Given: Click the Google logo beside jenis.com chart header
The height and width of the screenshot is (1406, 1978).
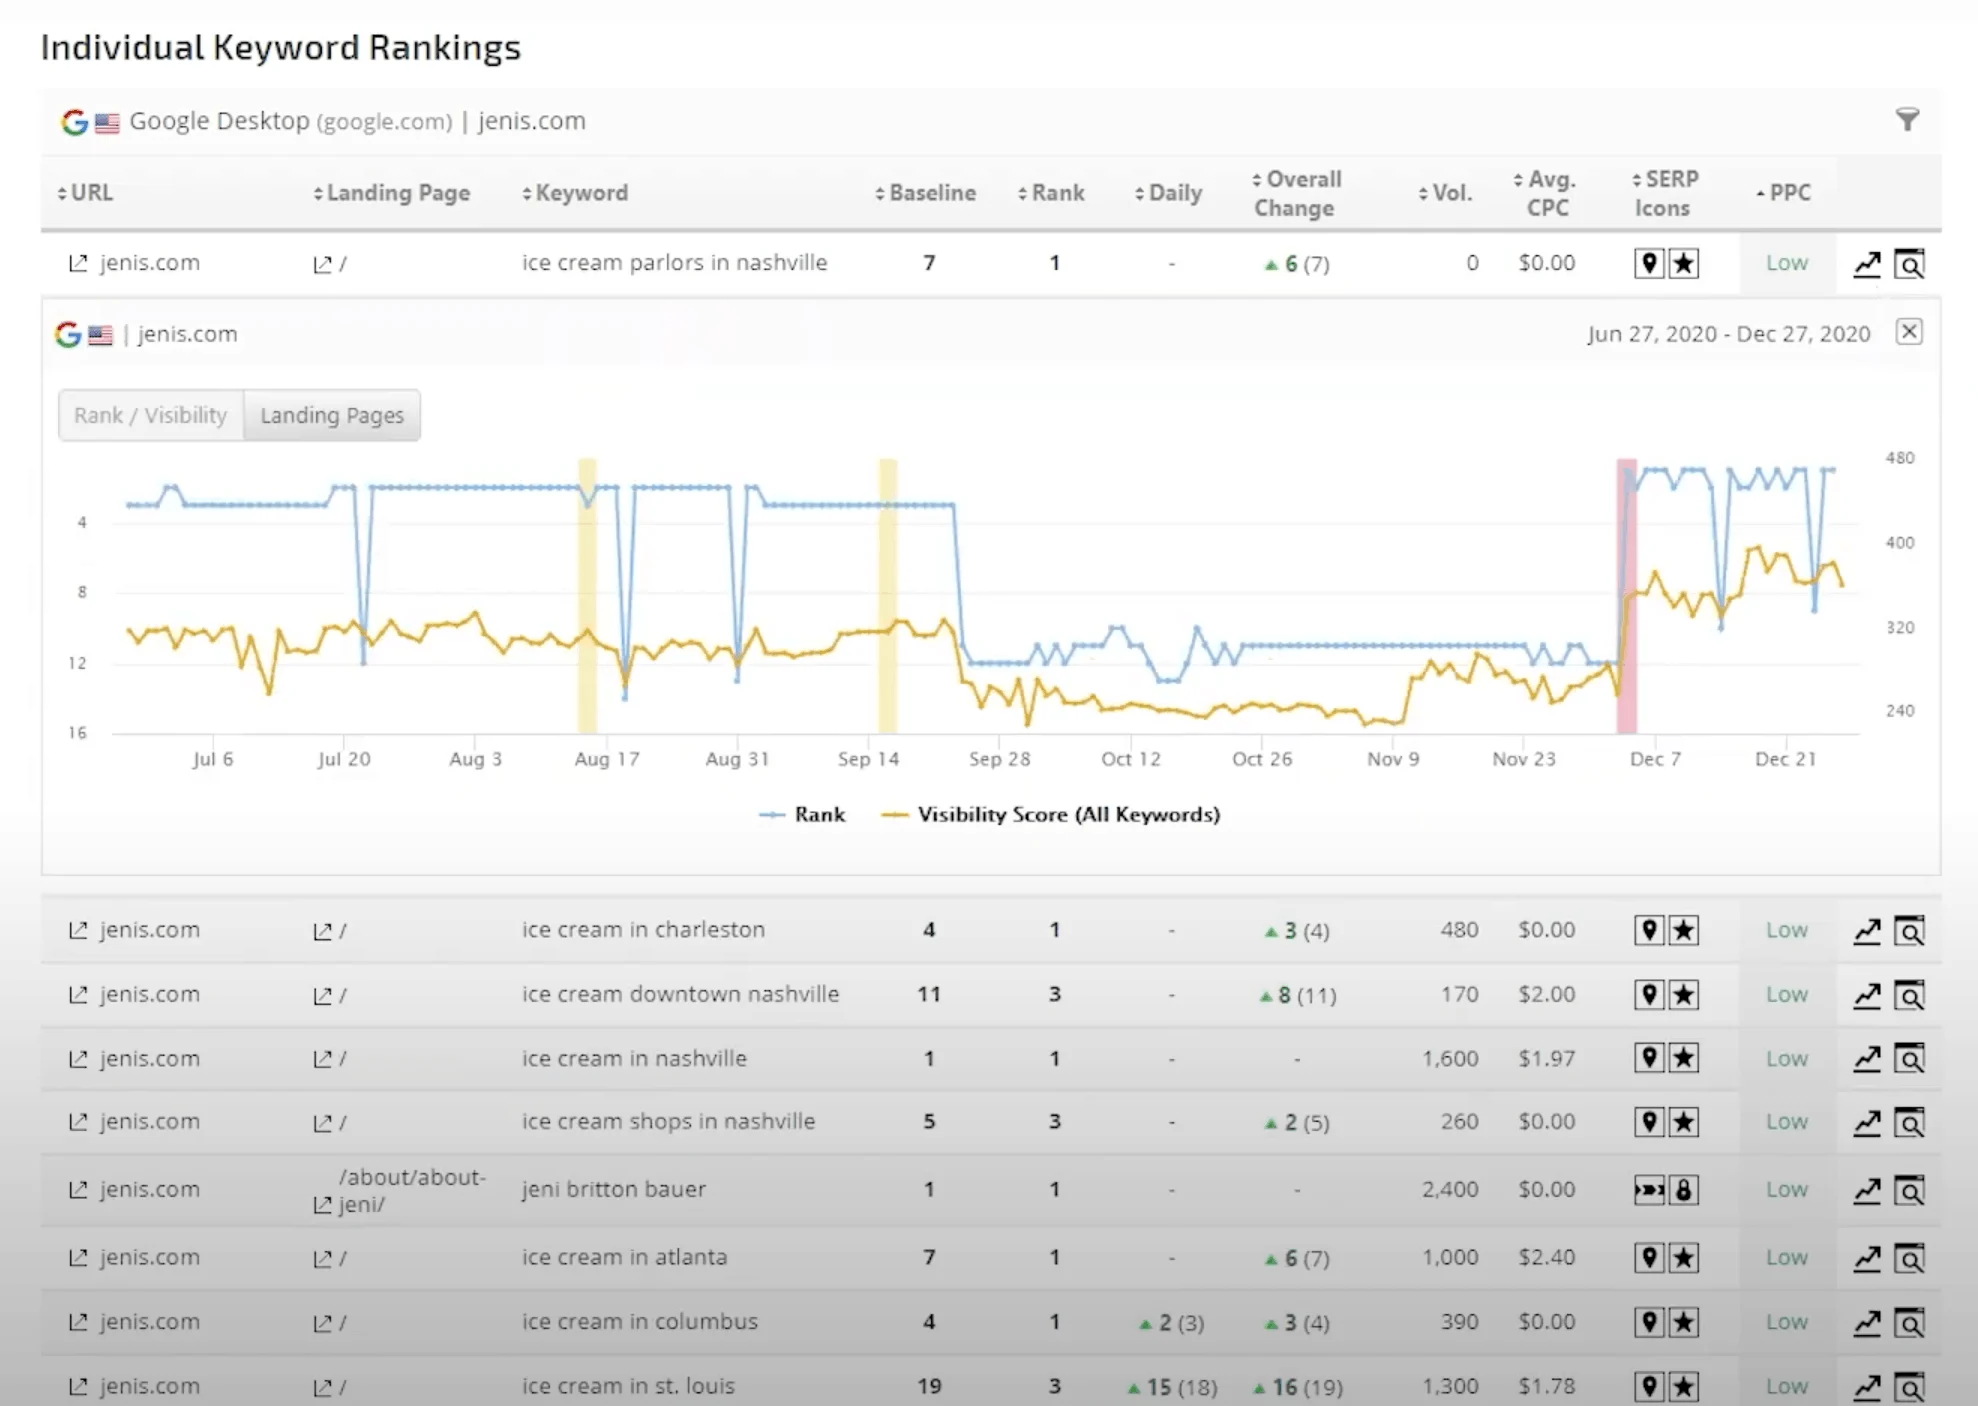Looking at the screenshot, I should [x=66, y=334].
